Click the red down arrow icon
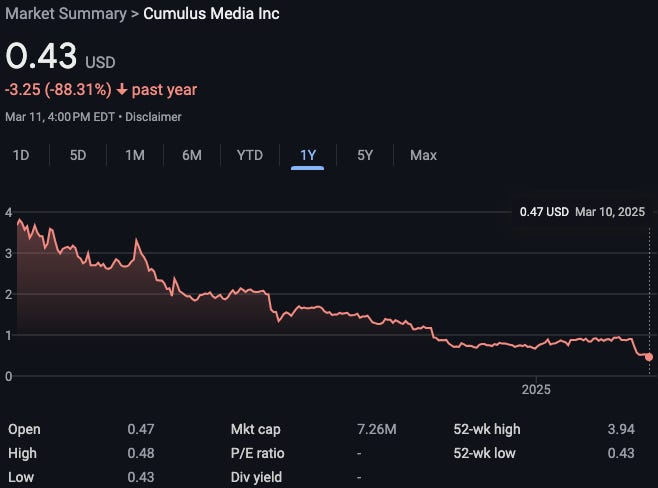The width and height of the screenshot is (658, 488). [122, 89]
